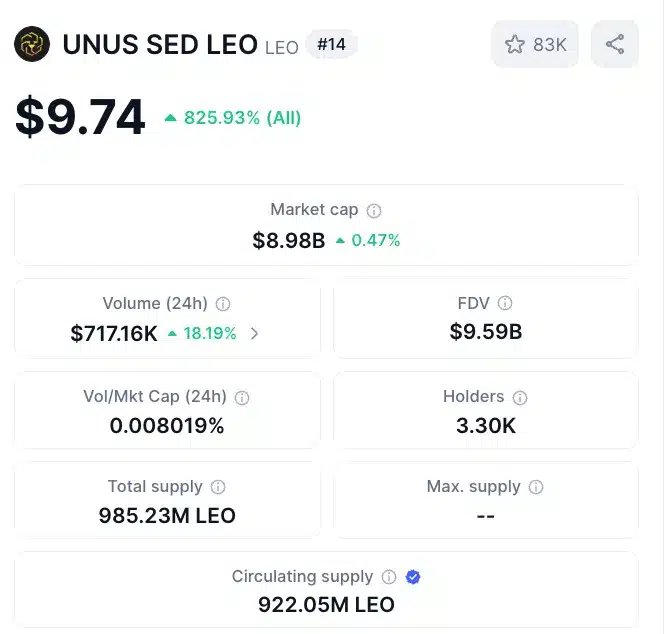Click the #14 rank badge

point(331,44)
